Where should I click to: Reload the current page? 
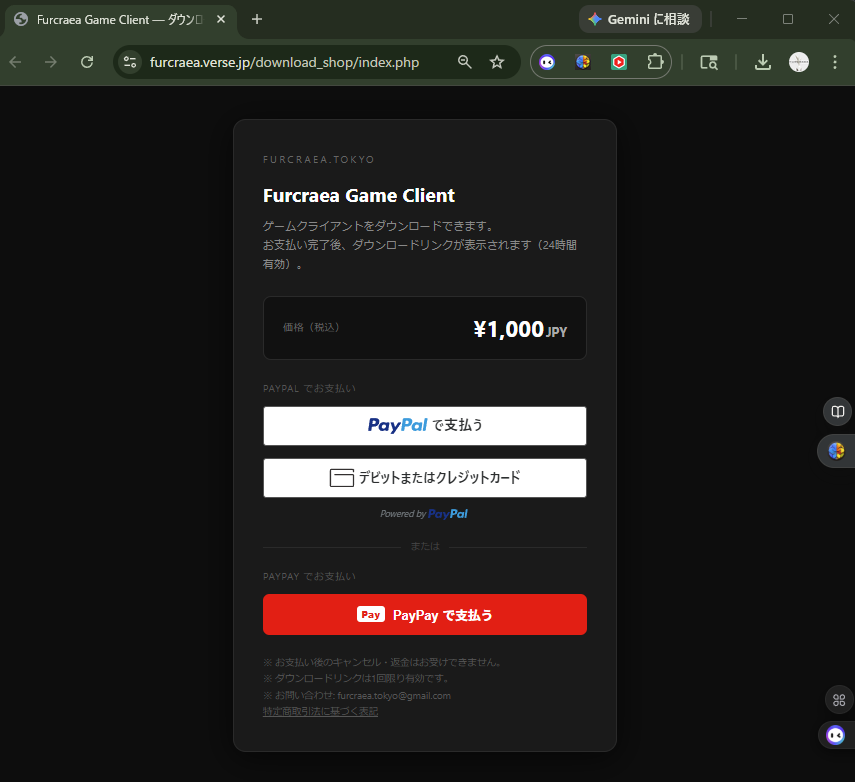(x=87, y=62)
